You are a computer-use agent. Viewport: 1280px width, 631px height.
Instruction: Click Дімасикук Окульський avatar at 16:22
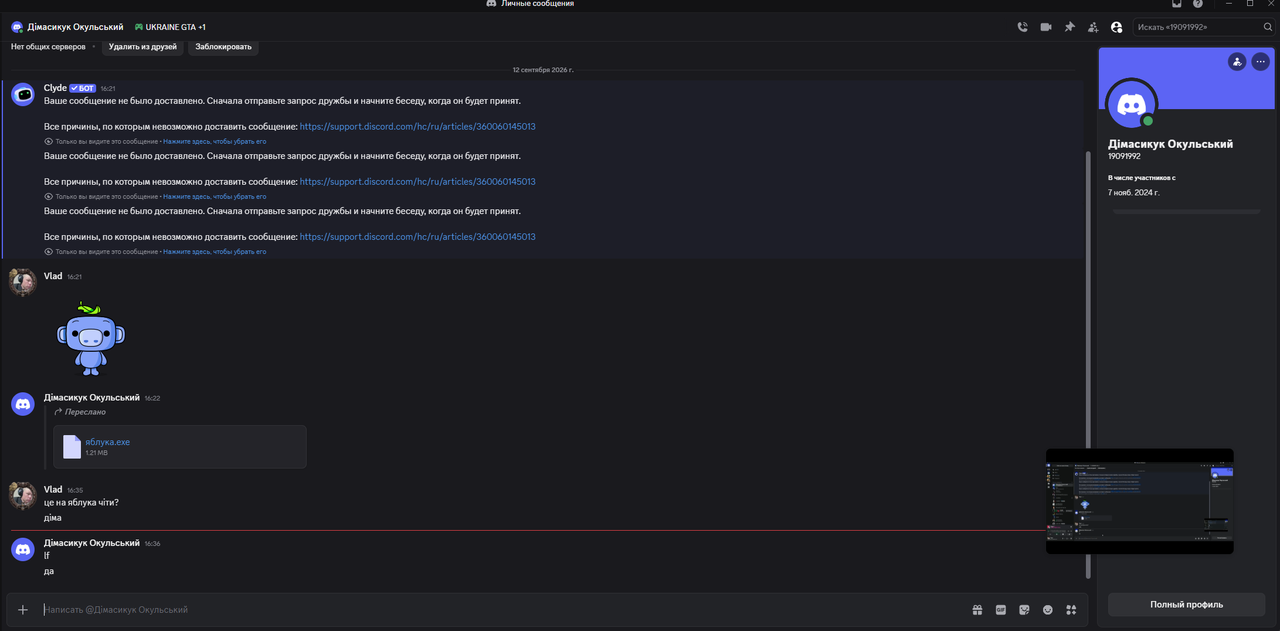23,404
